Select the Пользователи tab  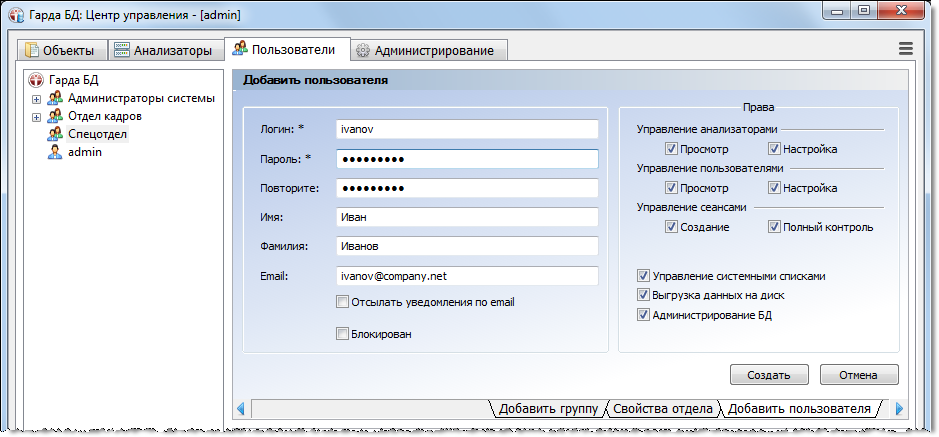(287, 48)
